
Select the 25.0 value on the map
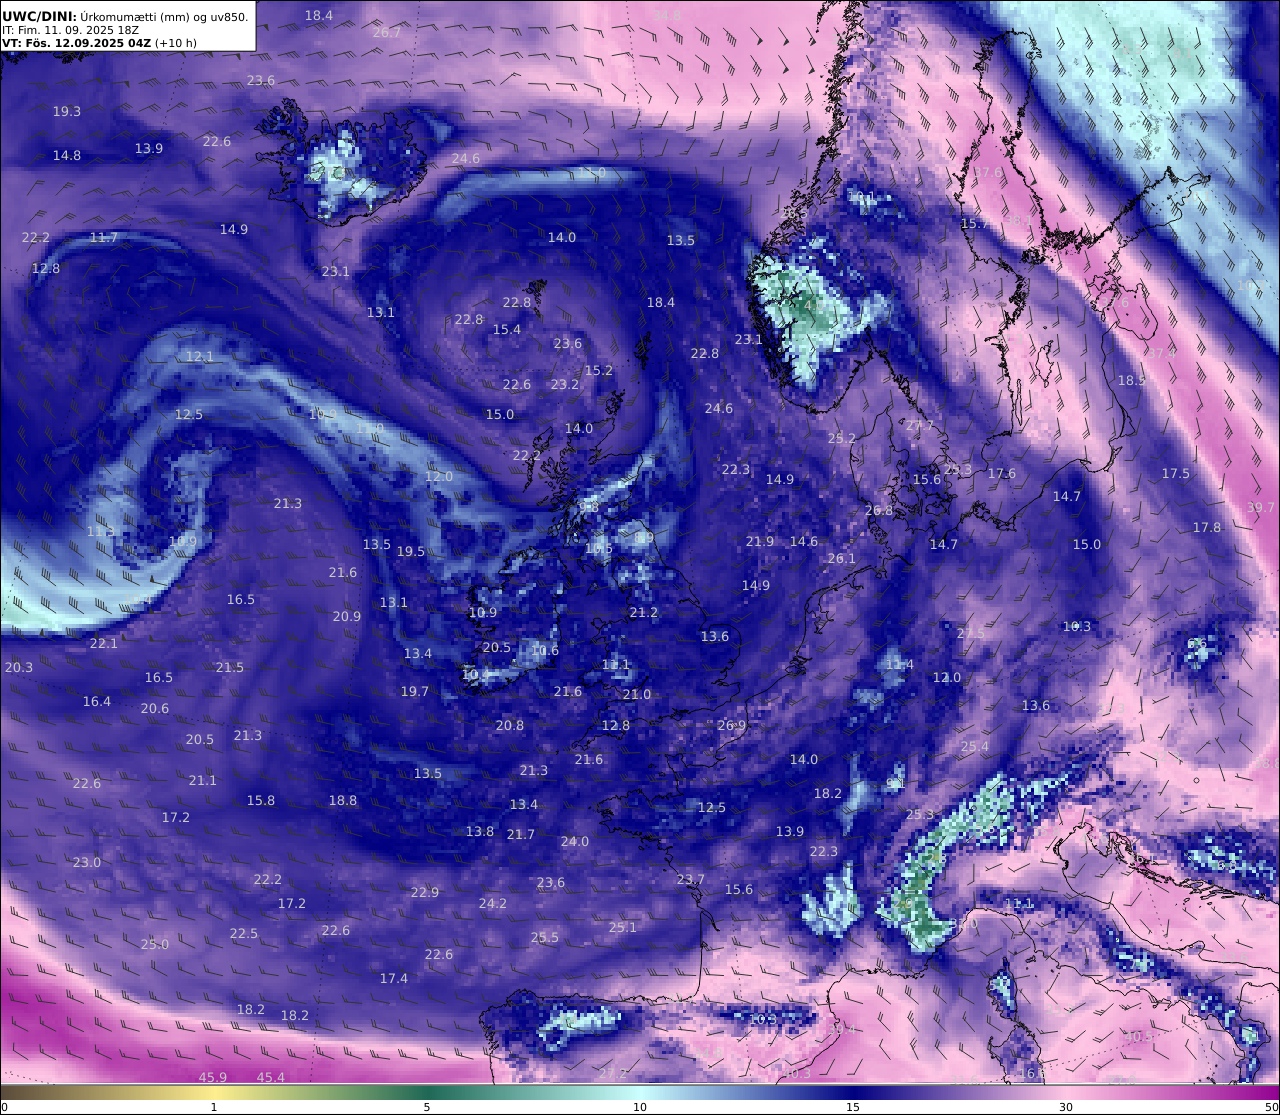point(155,945)
